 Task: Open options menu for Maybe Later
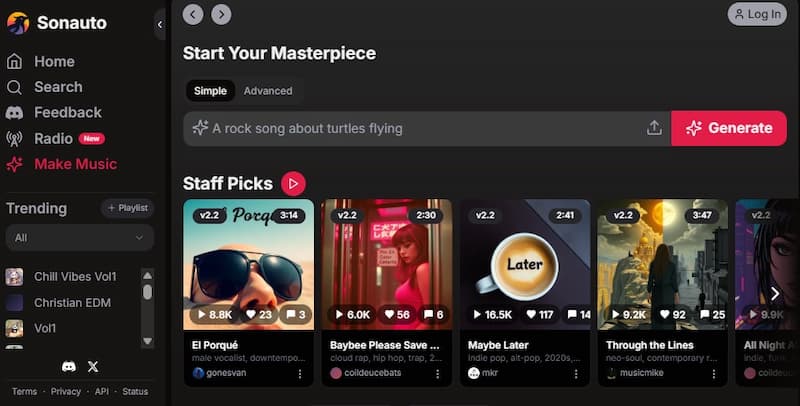(x=575, y=373)
